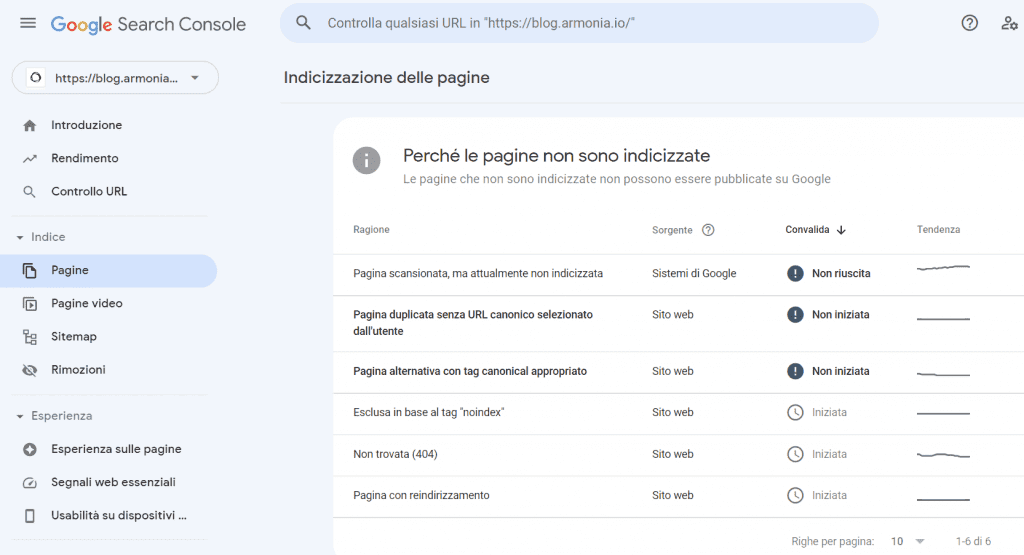Open 'Pagina scansionata, ma attualmente non indicizzata' row
This screenshot has width=1024, height=555.
(478, 273)
